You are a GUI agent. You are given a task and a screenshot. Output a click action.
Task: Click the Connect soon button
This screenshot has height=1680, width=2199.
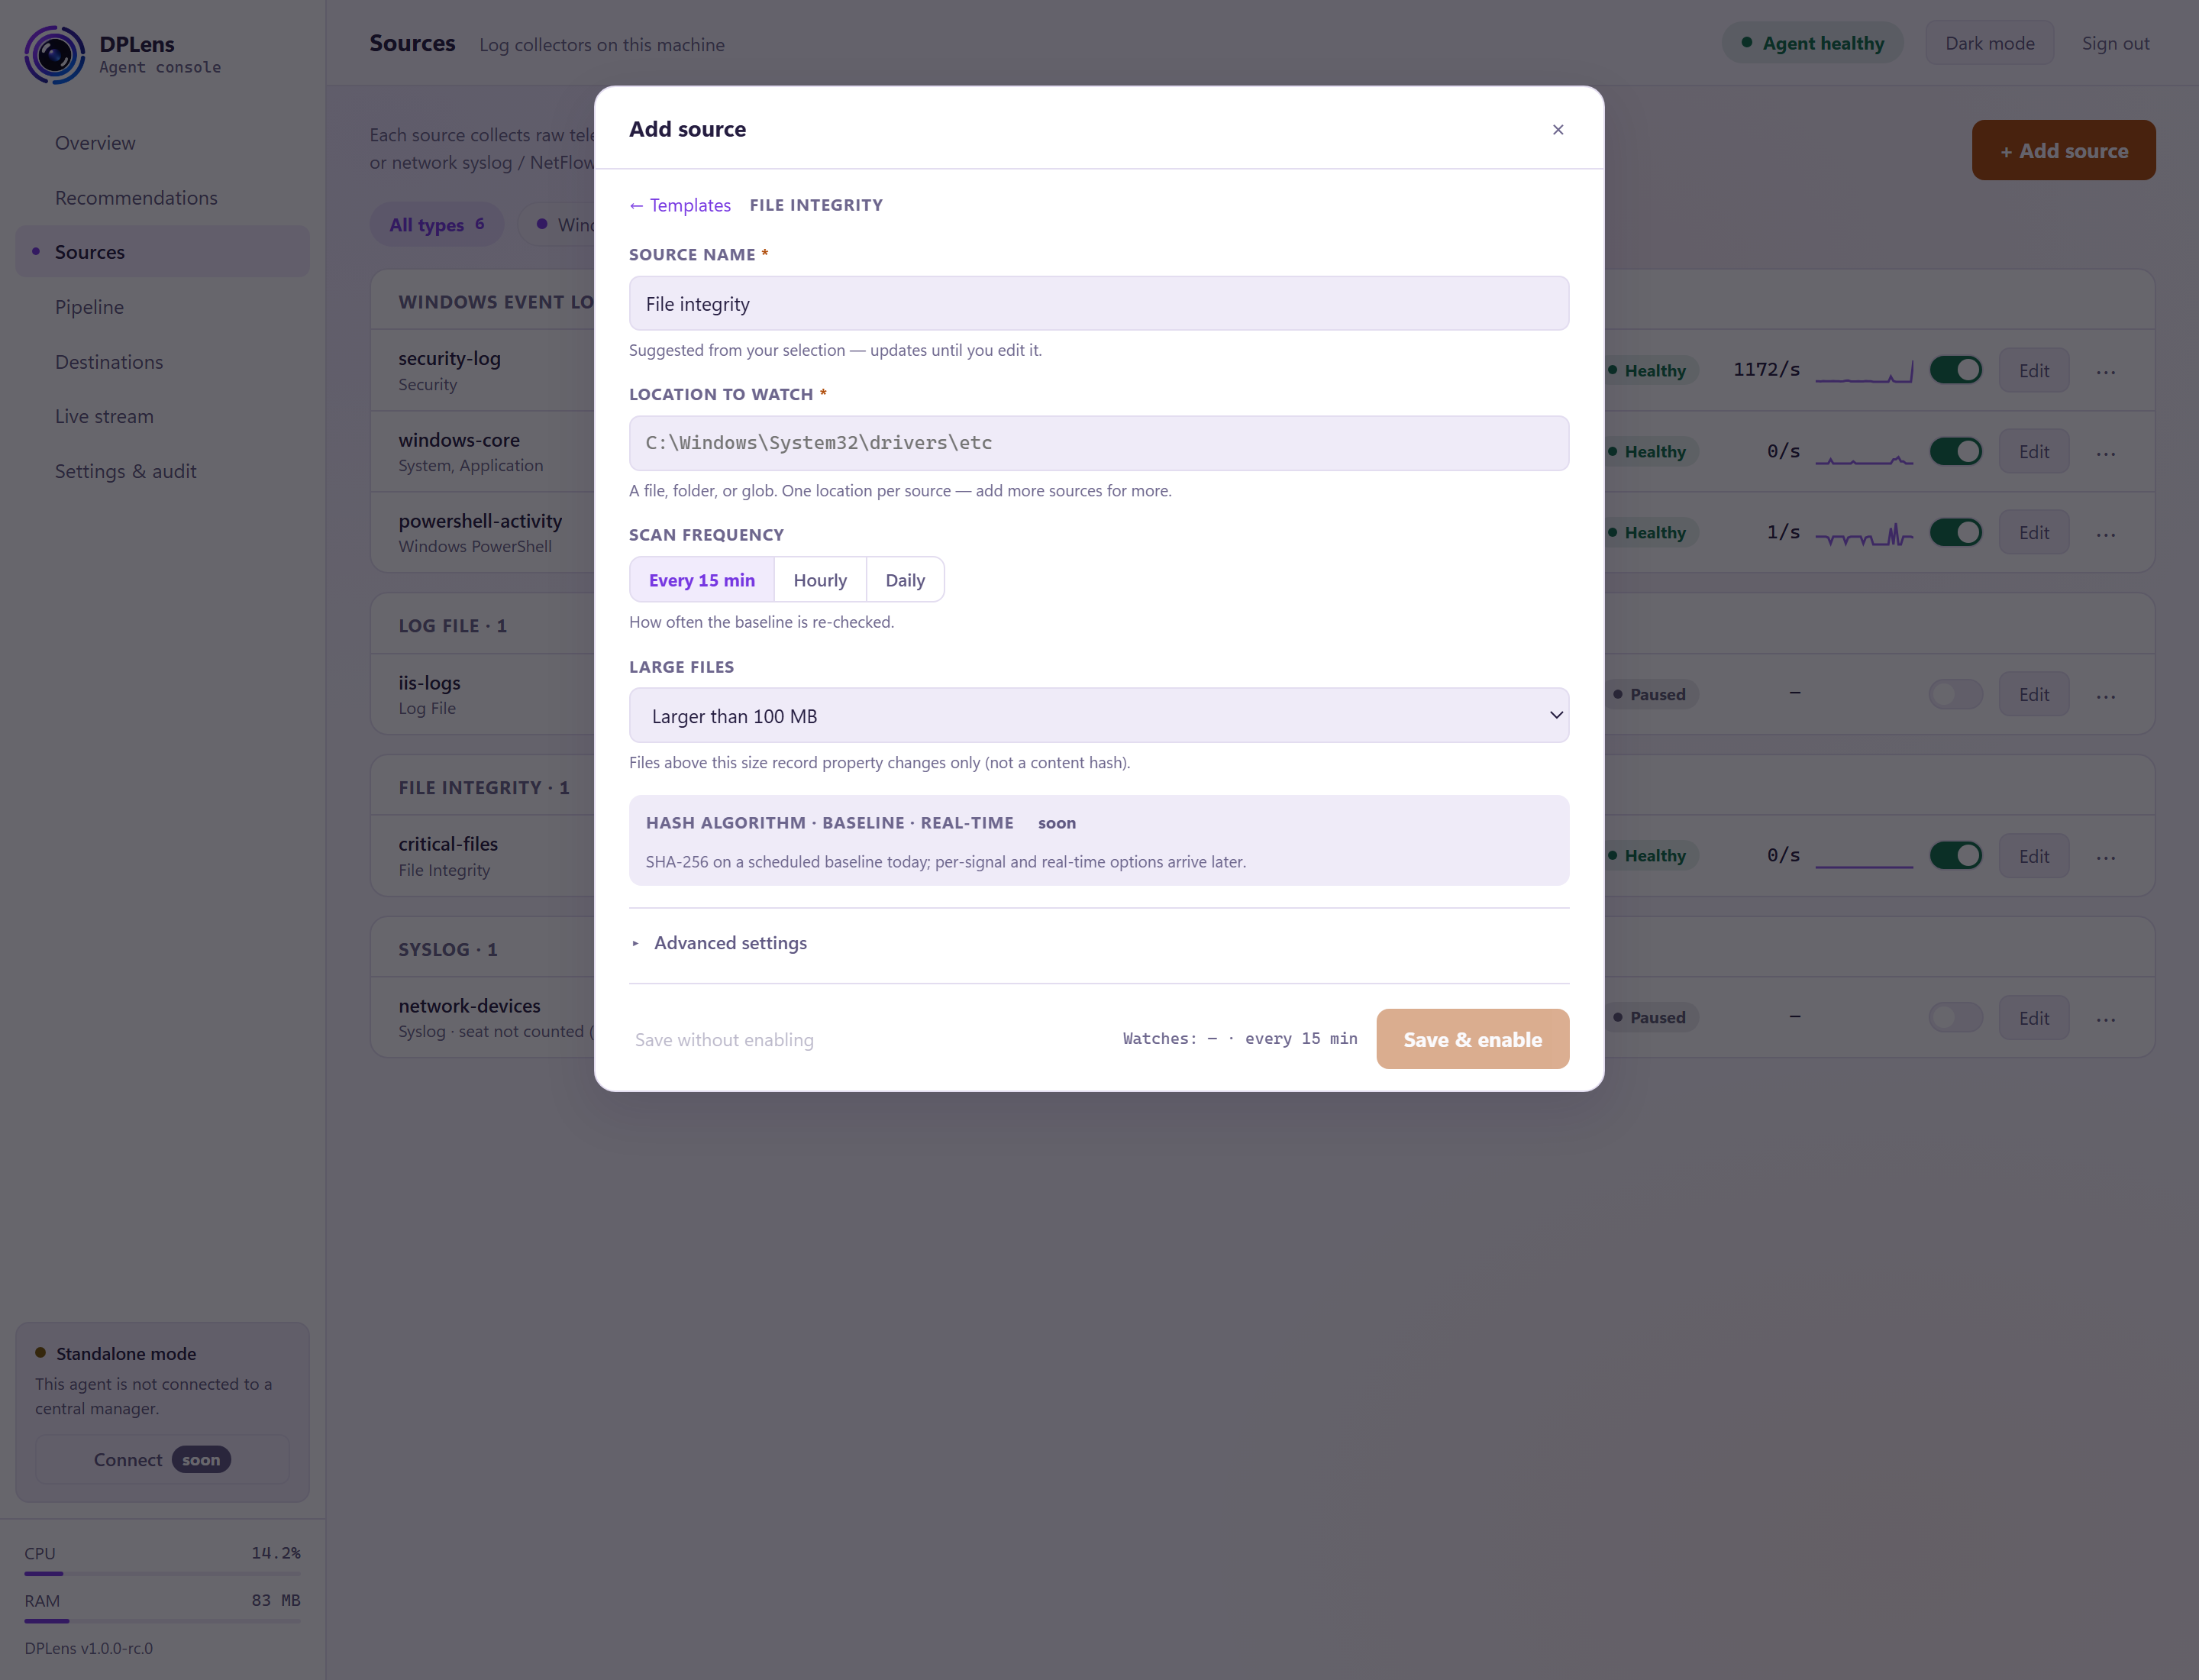(162, 1460)
